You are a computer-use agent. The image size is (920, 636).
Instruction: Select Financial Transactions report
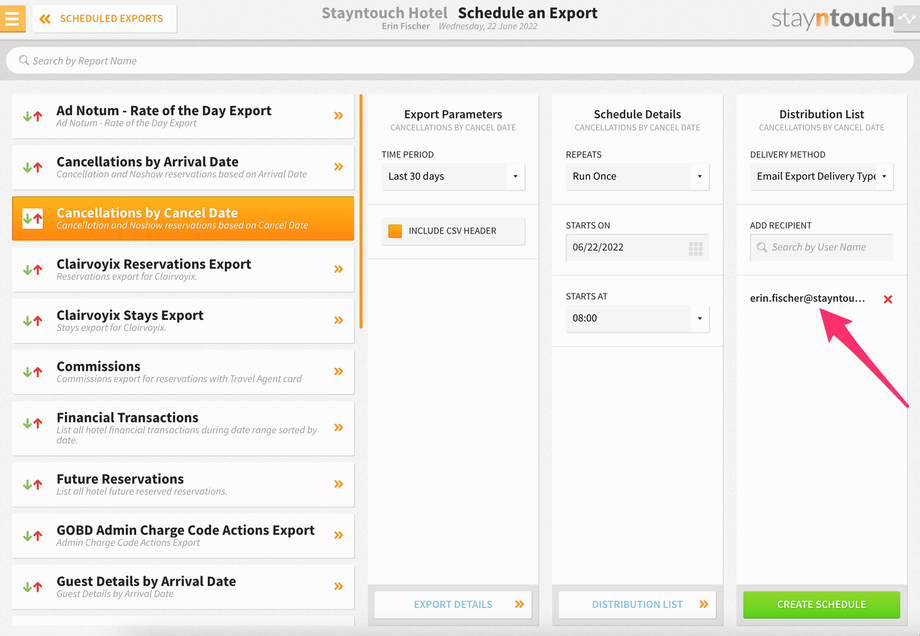point(183,428)
